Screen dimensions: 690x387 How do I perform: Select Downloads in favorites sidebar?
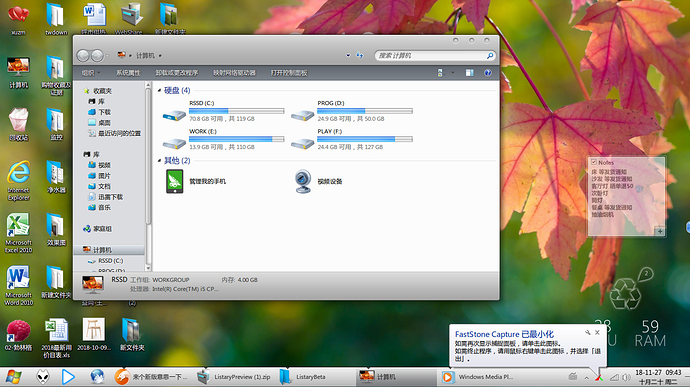[104, 112]
